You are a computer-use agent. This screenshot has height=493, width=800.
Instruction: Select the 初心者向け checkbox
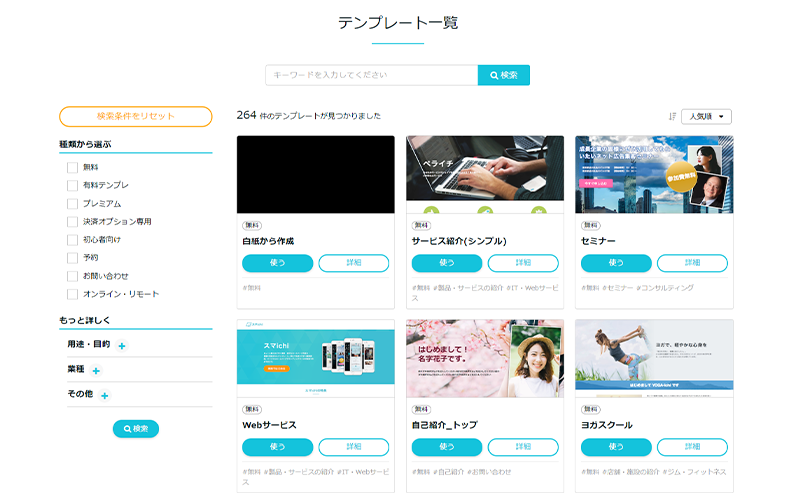[72, 240]
